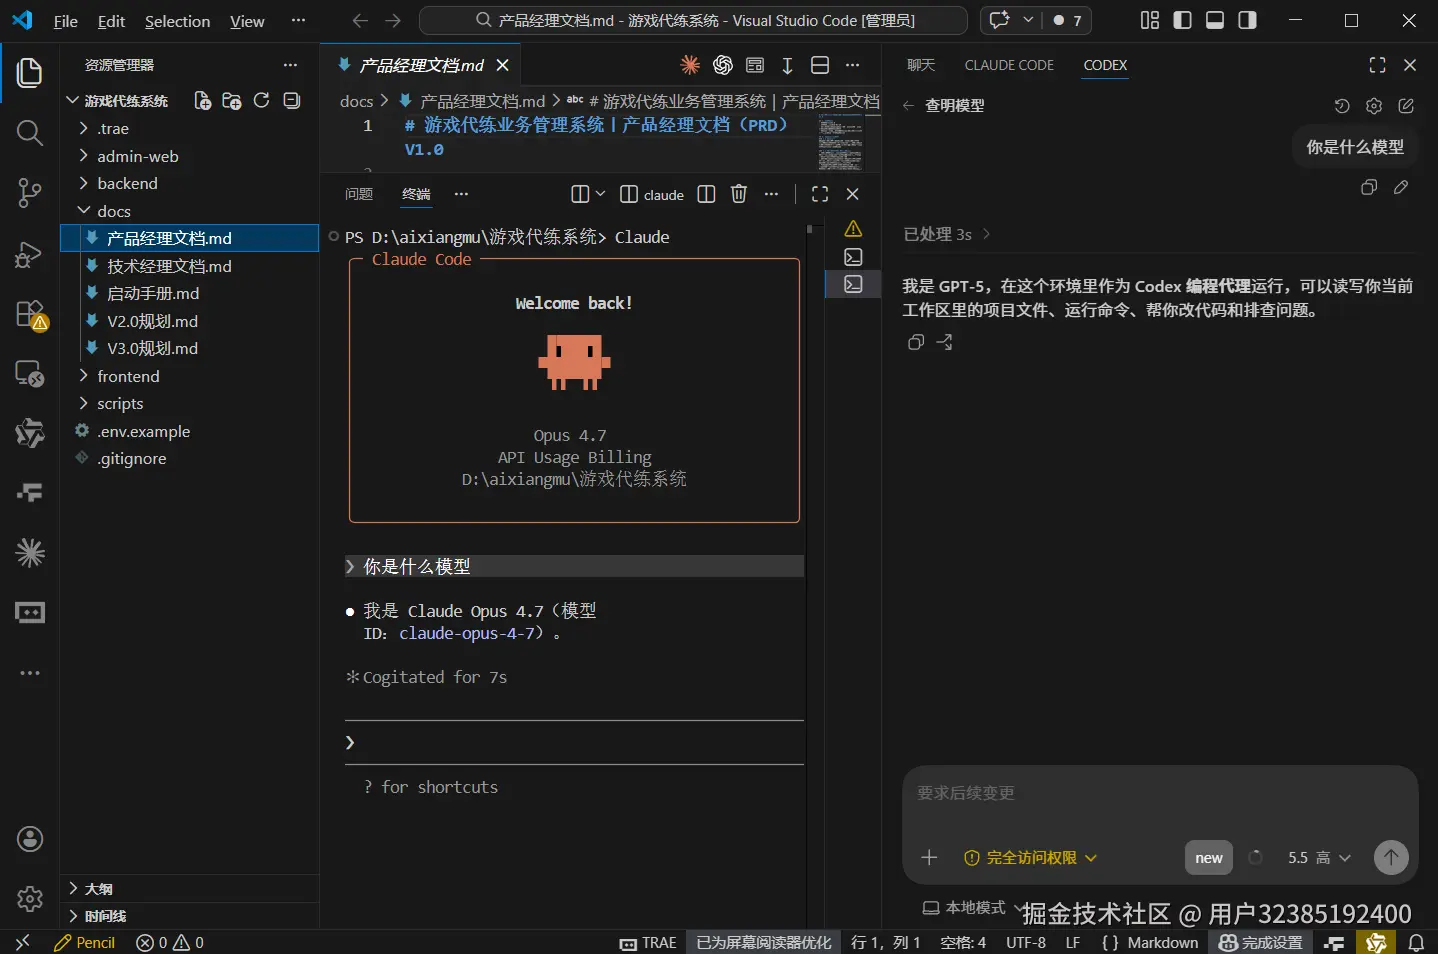The width and height of the screenshot is (1438, 954).
Task: Launch Claude Code from editor toolbar
Action: pyautogui.click(x=690, y=65)
